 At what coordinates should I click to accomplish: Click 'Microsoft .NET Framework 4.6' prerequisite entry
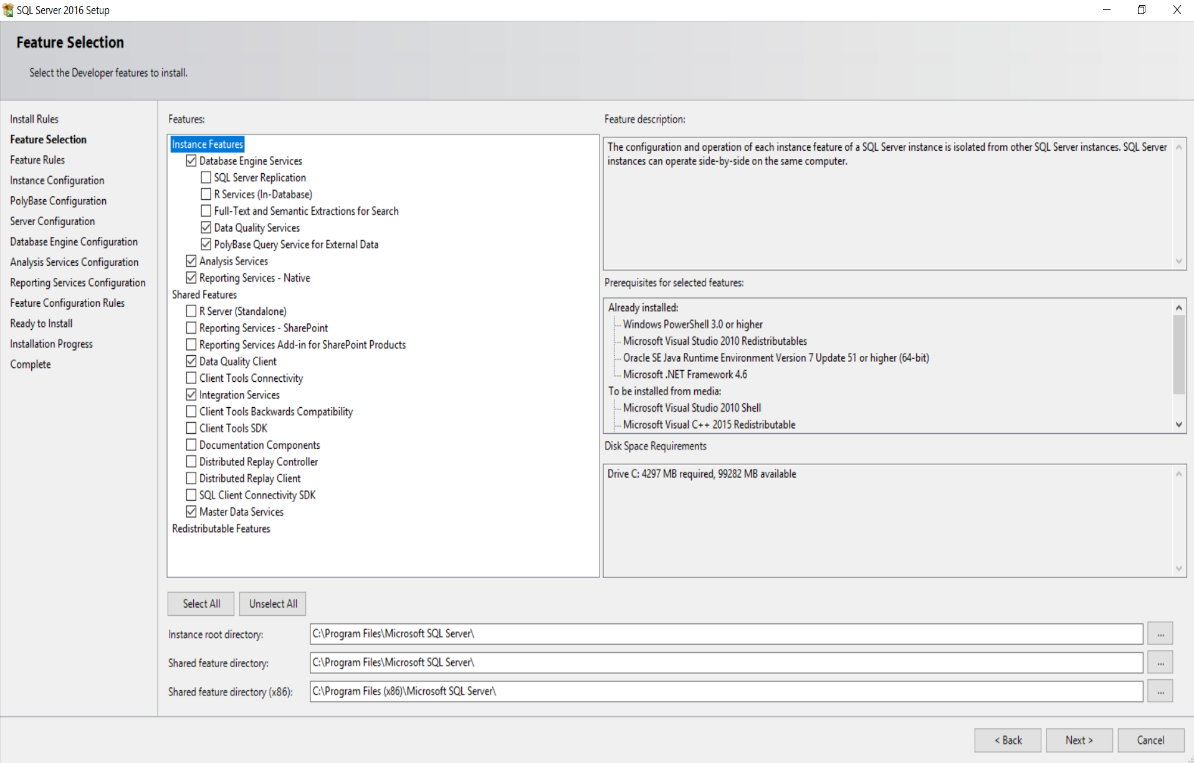click(685, 375)
